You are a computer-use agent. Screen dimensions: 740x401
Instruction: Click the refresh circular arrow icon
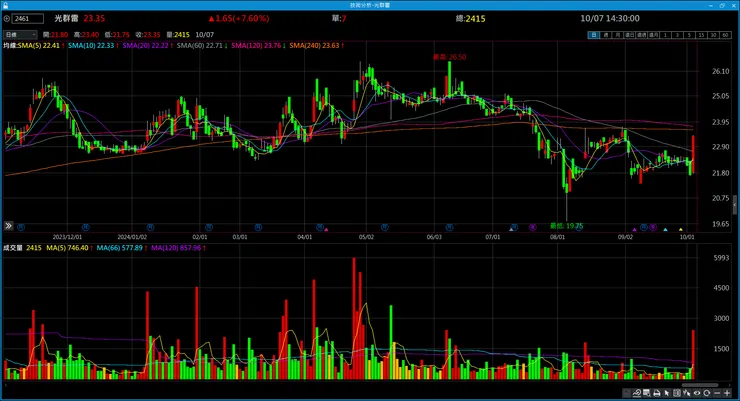(707, 393)
